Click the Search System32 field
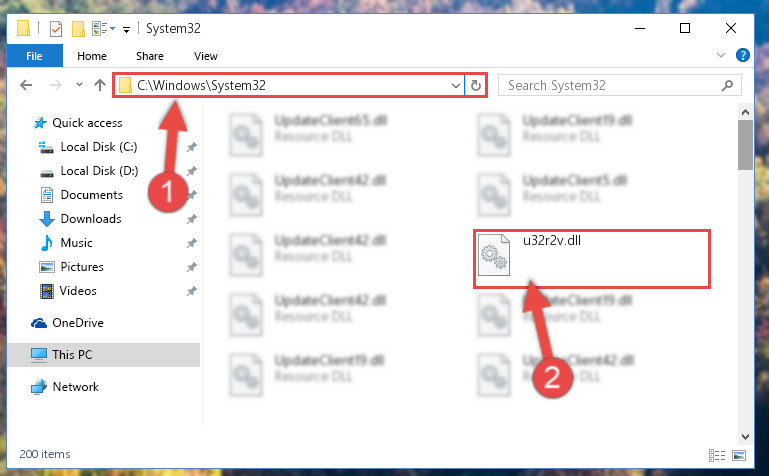The width and height of the screenshot is (769, 476). click(619, 85)
